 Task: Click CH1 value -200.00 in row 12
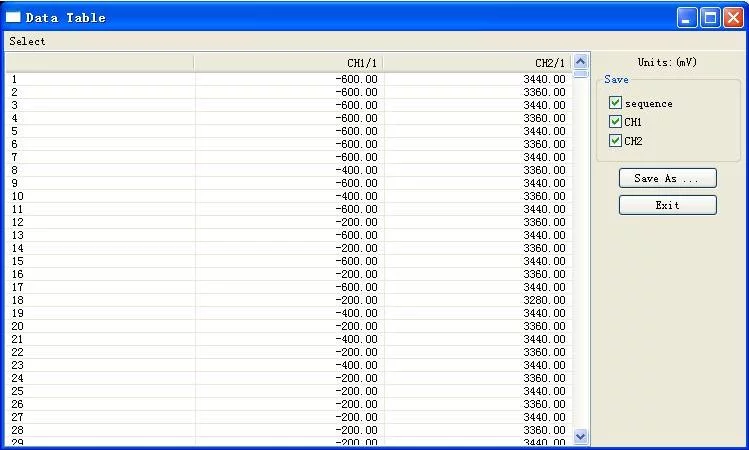[x=356, y=222]
